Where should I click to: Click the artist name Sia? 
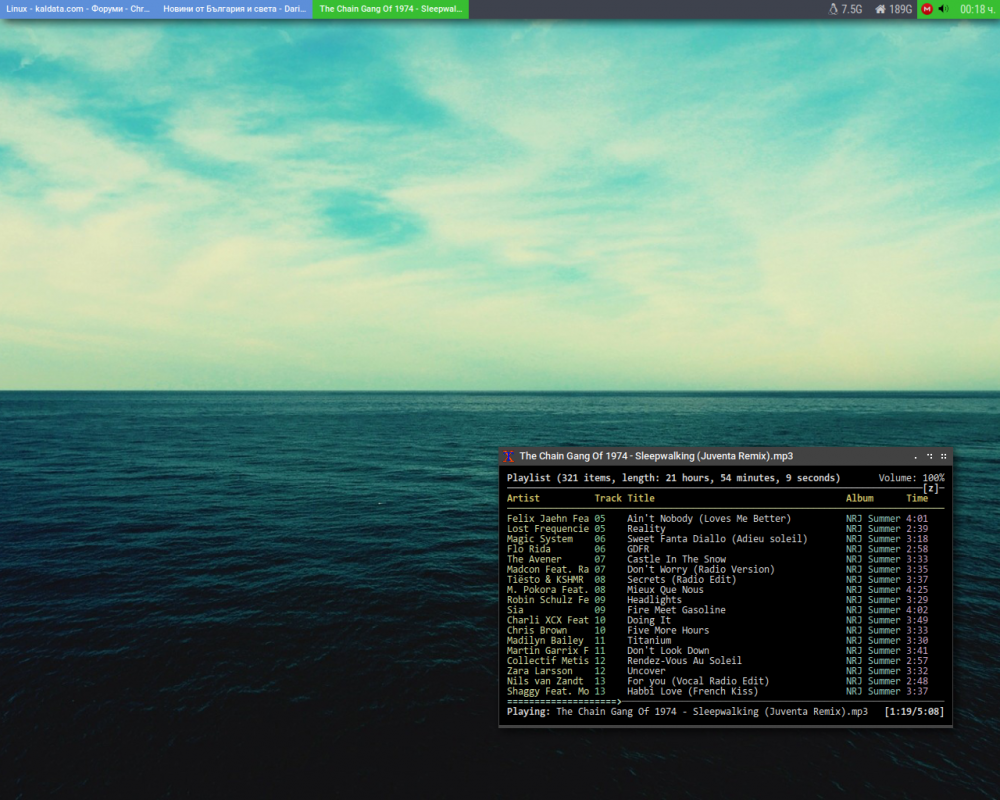(515, 611)
